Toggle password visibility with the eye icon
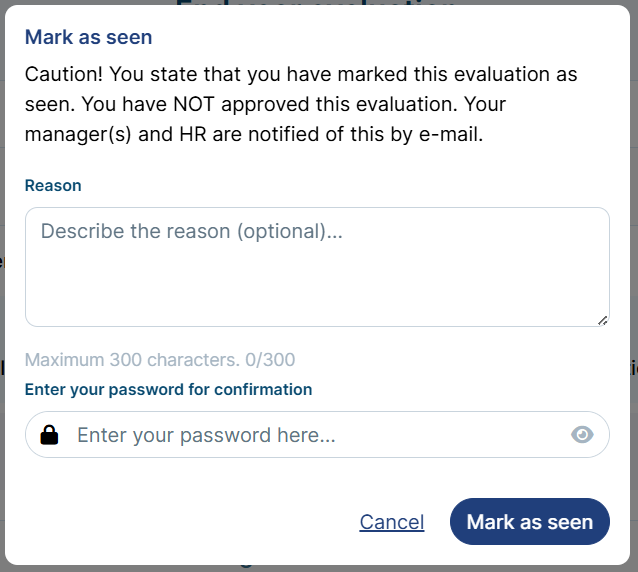The image size is (638, 572). tap(582, 434)
